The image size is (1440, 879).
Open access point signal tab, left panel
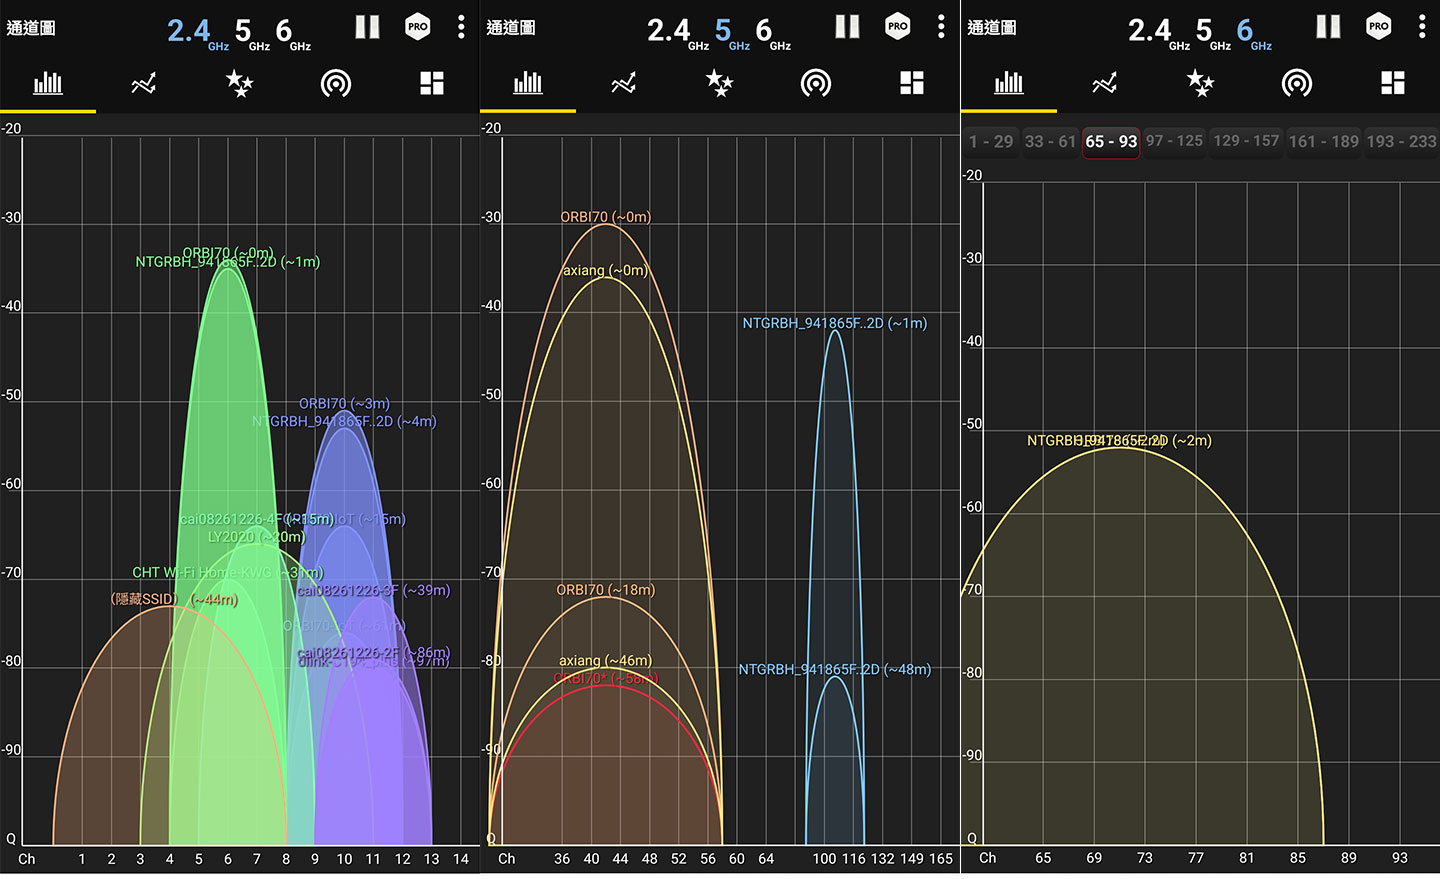click(x=336, y=83)
